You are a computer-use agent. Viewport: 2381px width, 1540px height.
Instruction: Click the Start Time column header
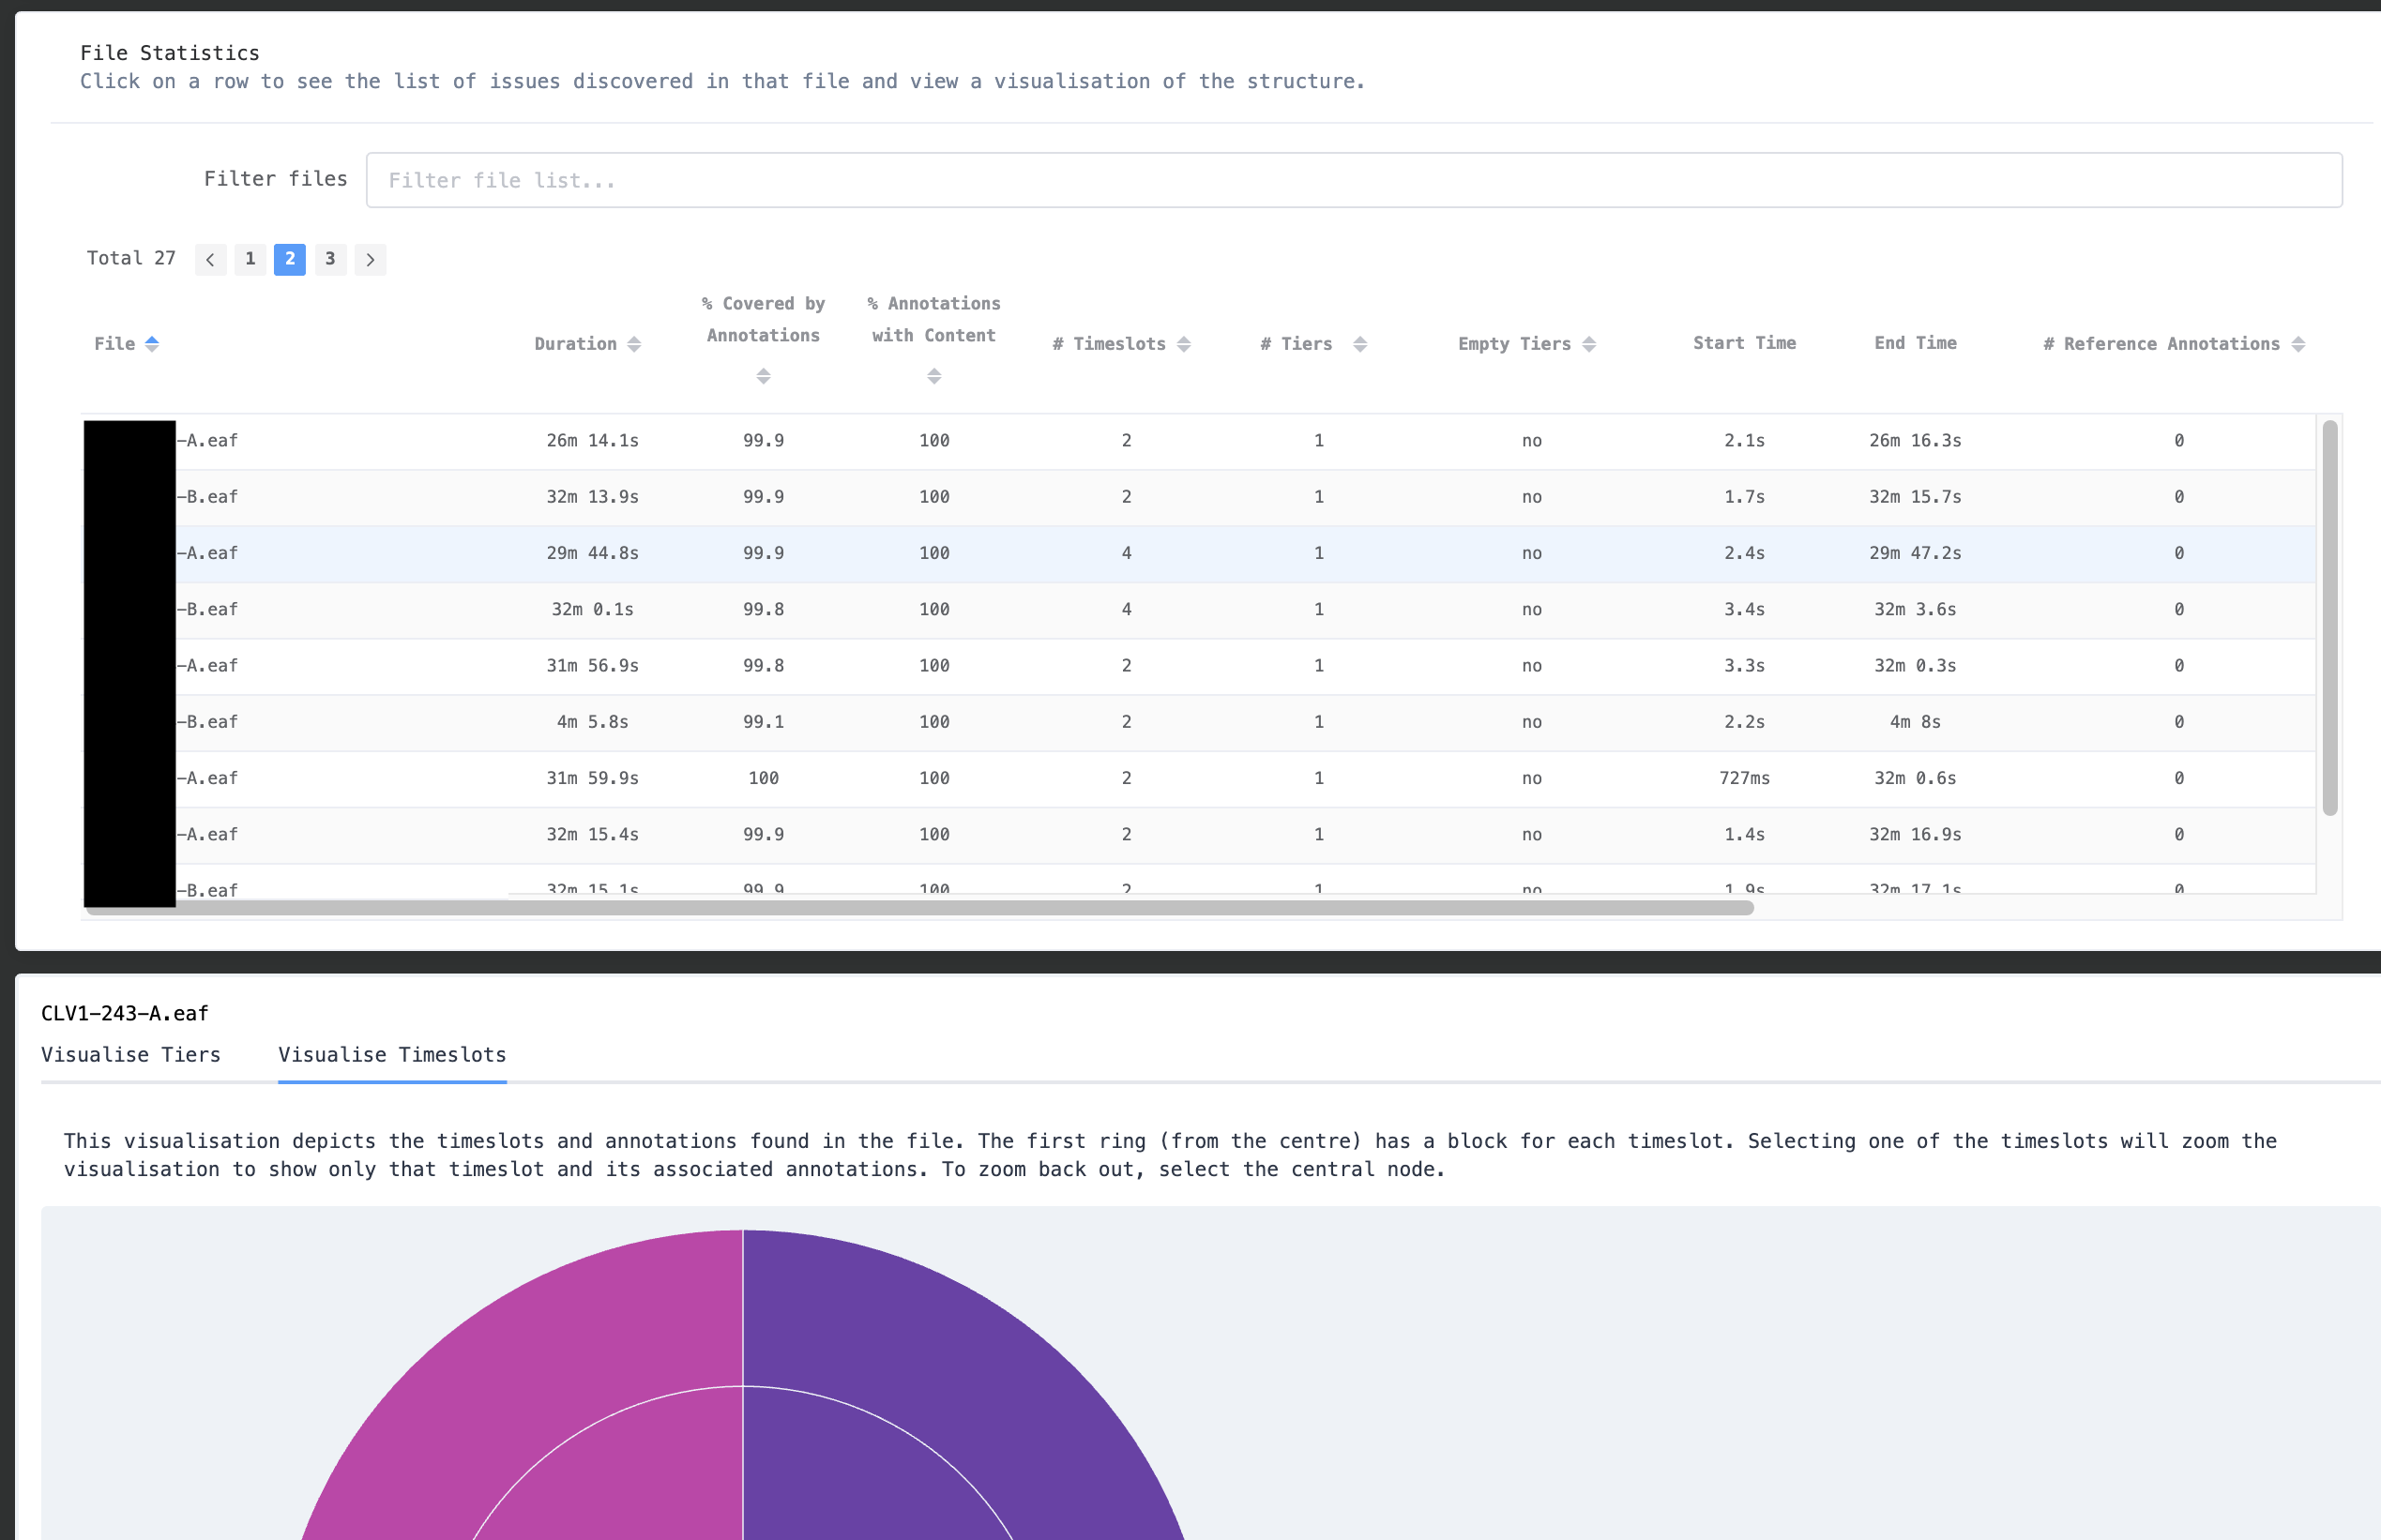(x=1744, y=343)
